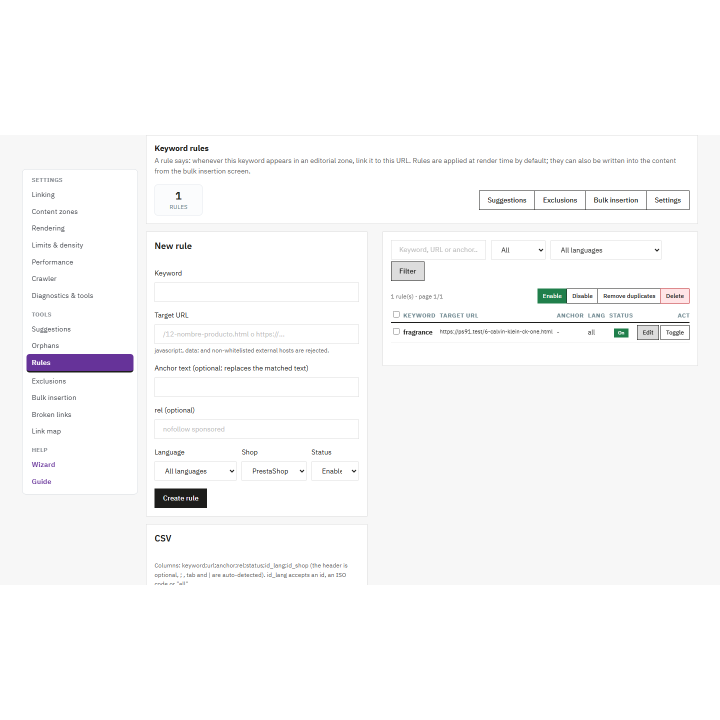Click the '1 rule(s) - page 1/1' text
720x720 pixels.
pos(416,297)
